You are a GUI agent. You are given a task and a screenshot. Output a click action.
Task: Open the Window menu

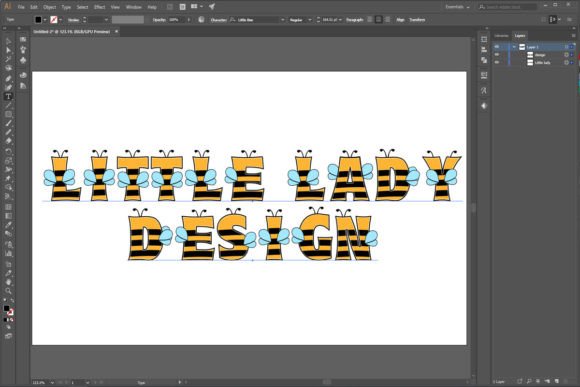pos(134,7)
